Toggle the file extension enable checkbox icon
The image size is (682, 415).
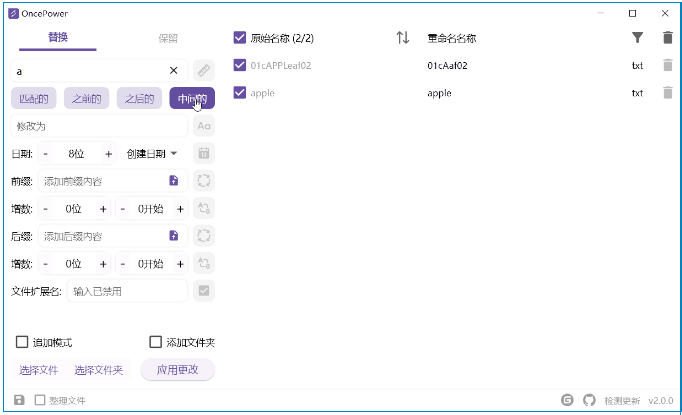[x=204, y=291]
